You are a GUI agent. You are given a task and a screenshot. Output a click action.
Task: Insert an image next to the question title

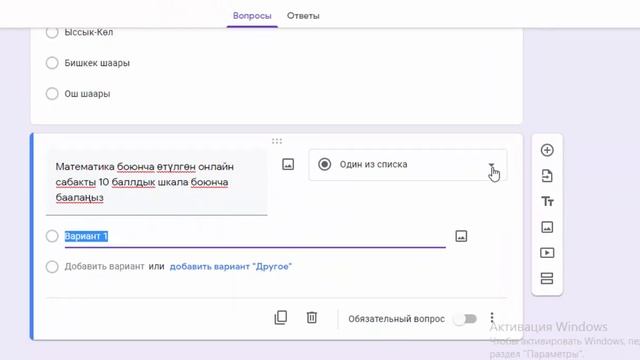288,164
